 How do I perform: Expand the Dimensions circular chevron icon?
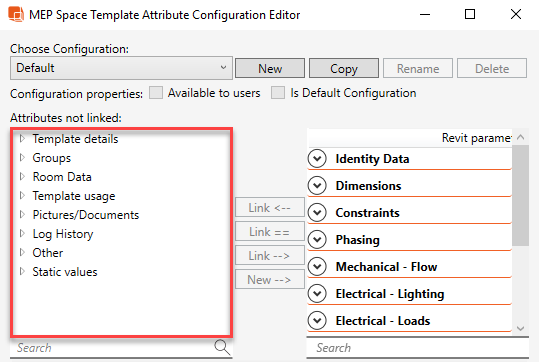tap(317, 186)
